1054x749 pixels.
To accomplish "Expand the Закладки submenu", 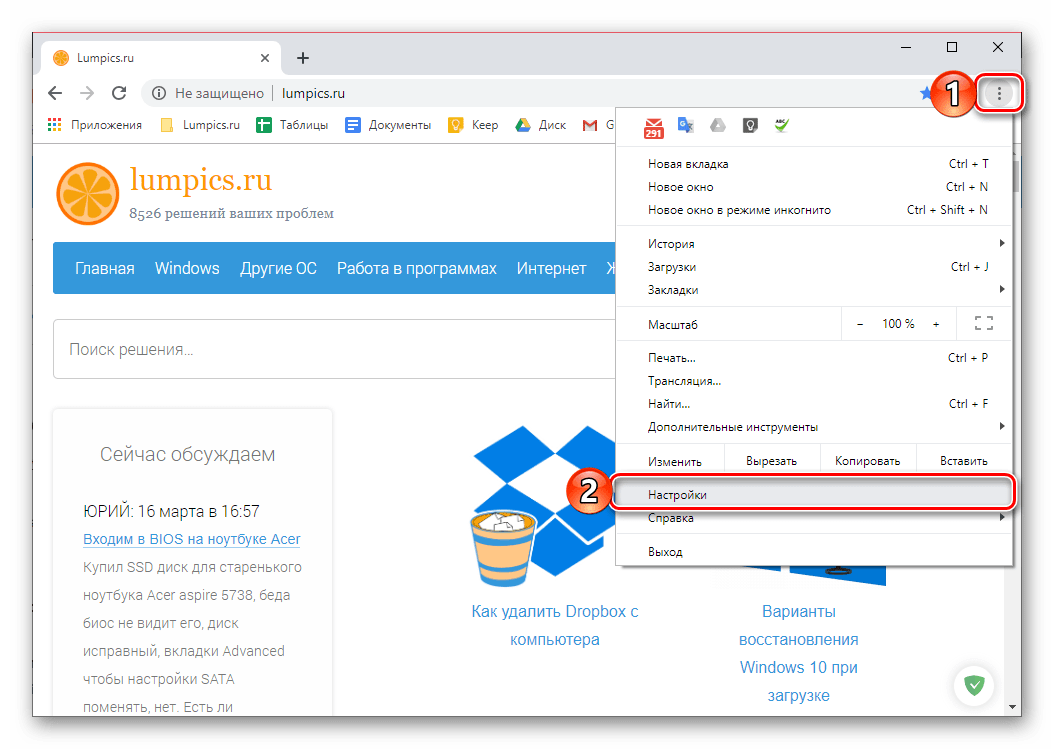I will [x=814, y=290].
